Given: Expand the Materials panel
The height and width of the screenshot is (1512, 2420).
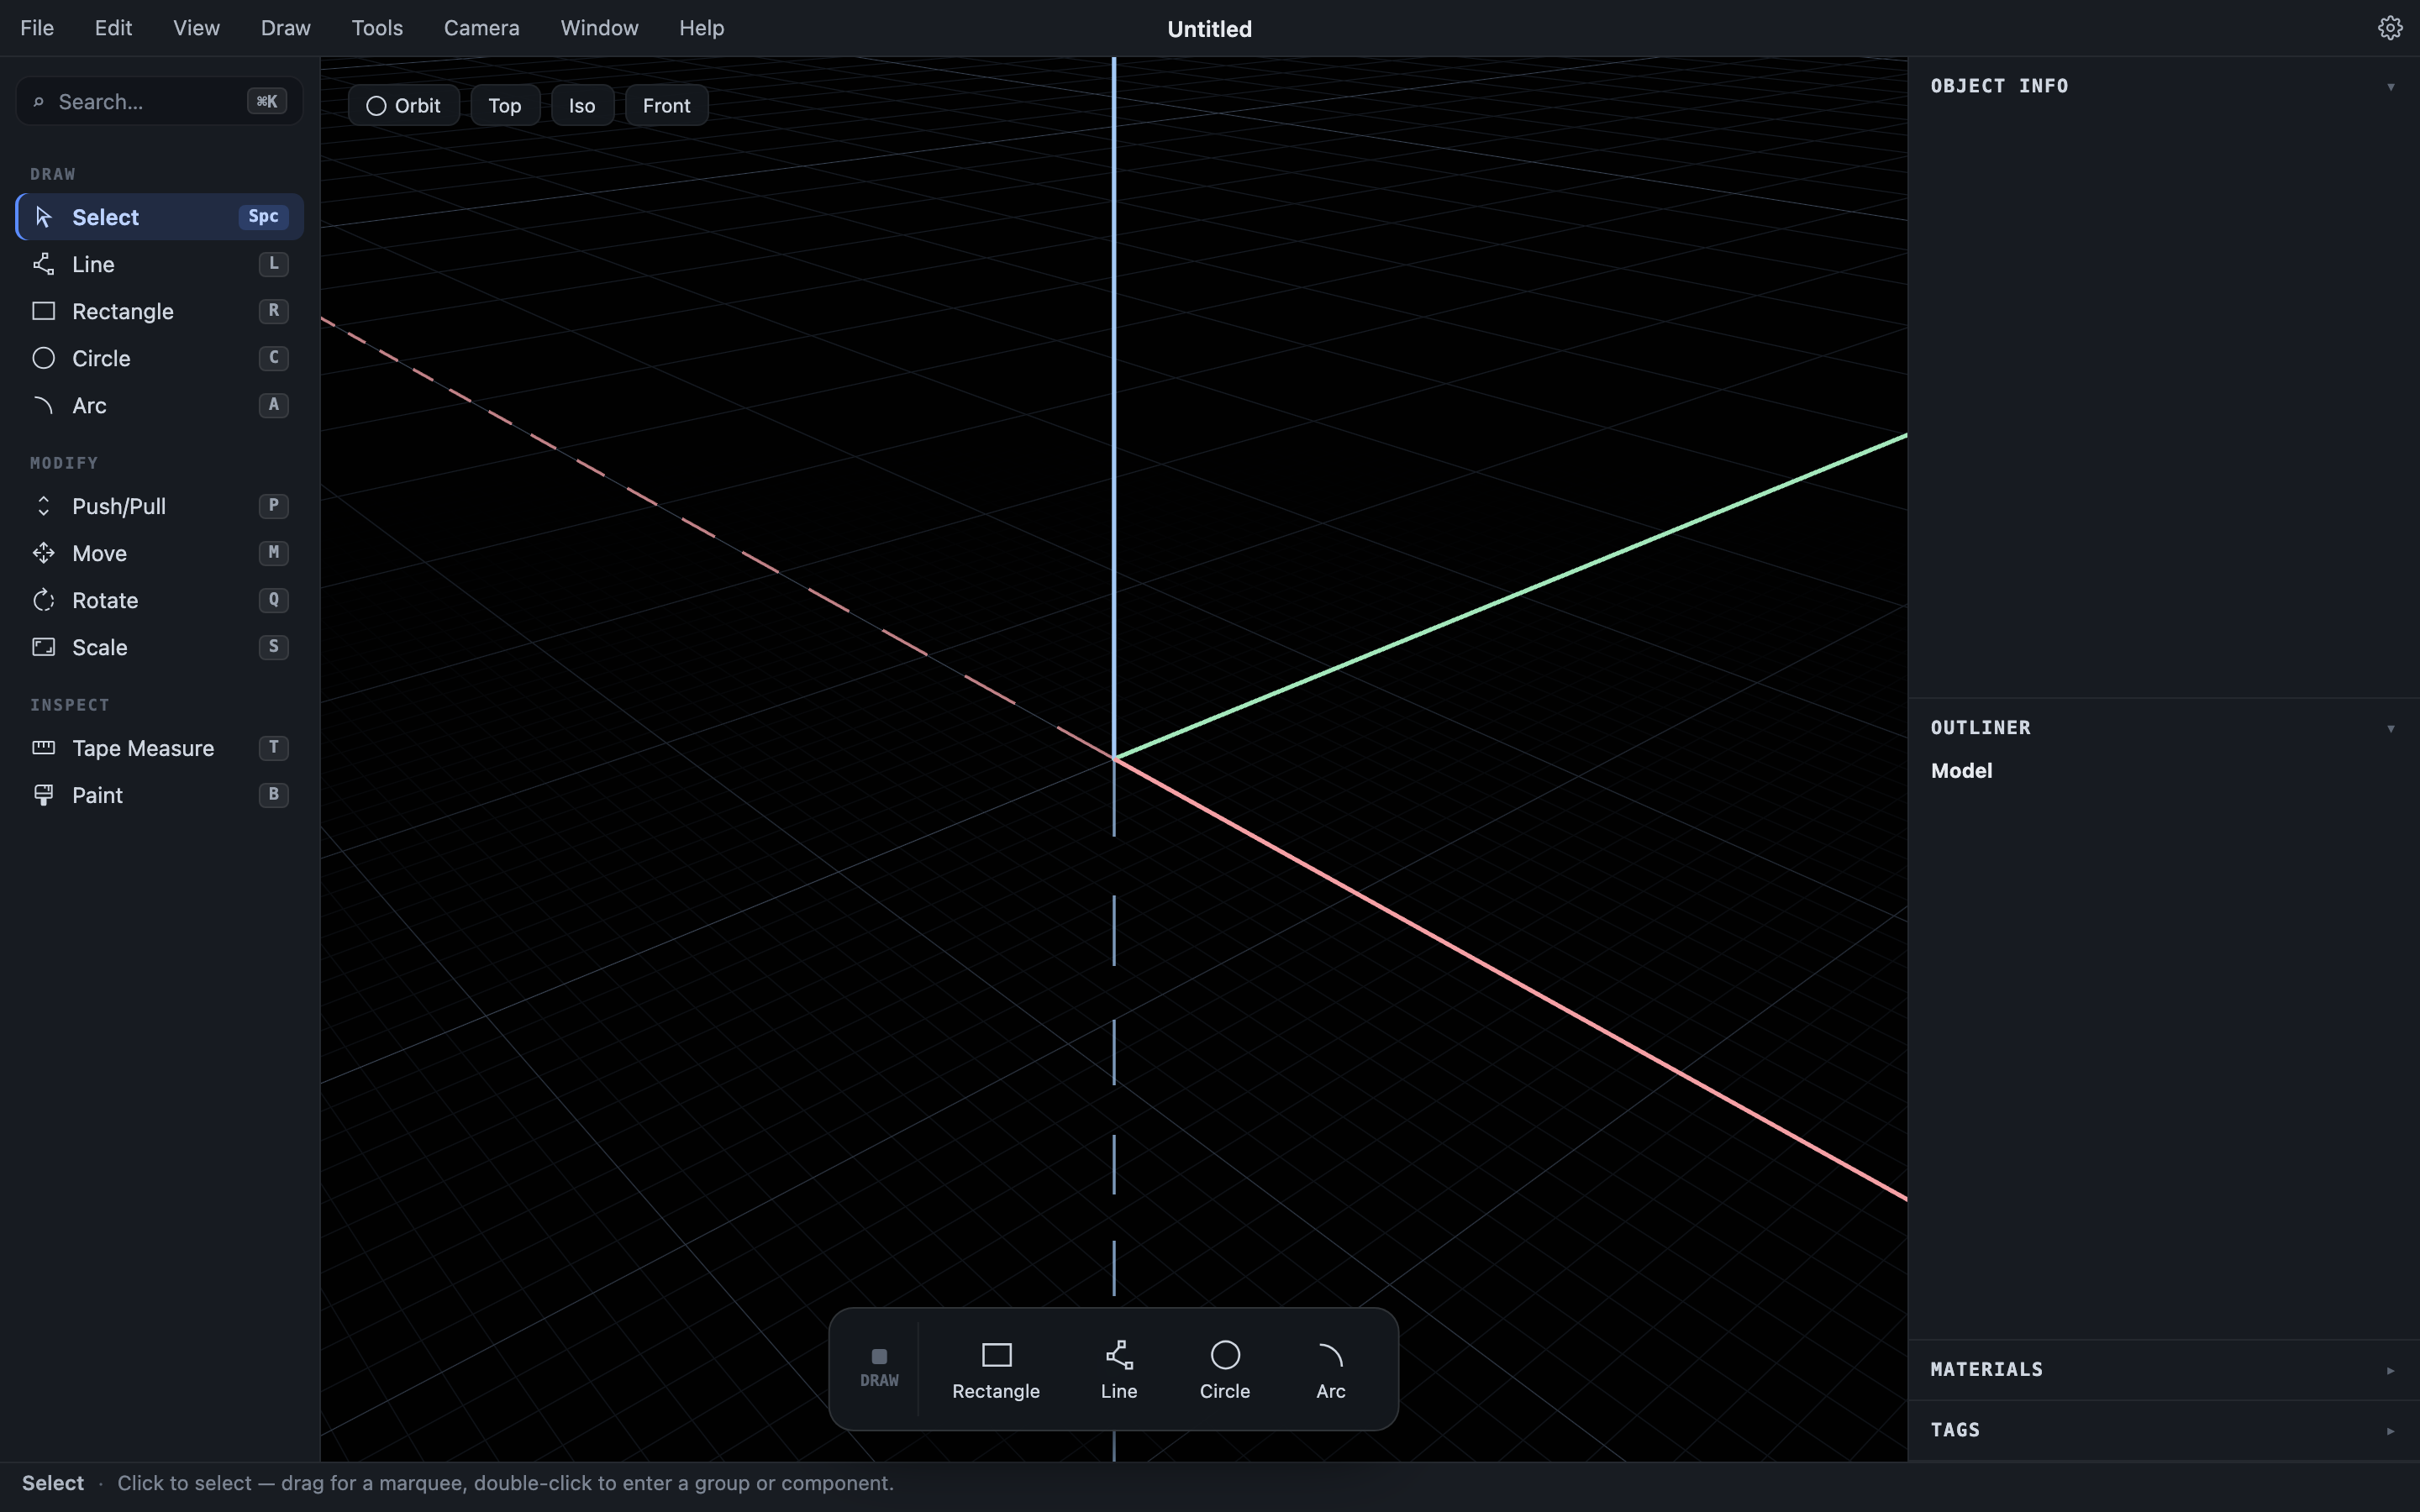Looking at the screenshot, I should click(x=2391, y=1371).
